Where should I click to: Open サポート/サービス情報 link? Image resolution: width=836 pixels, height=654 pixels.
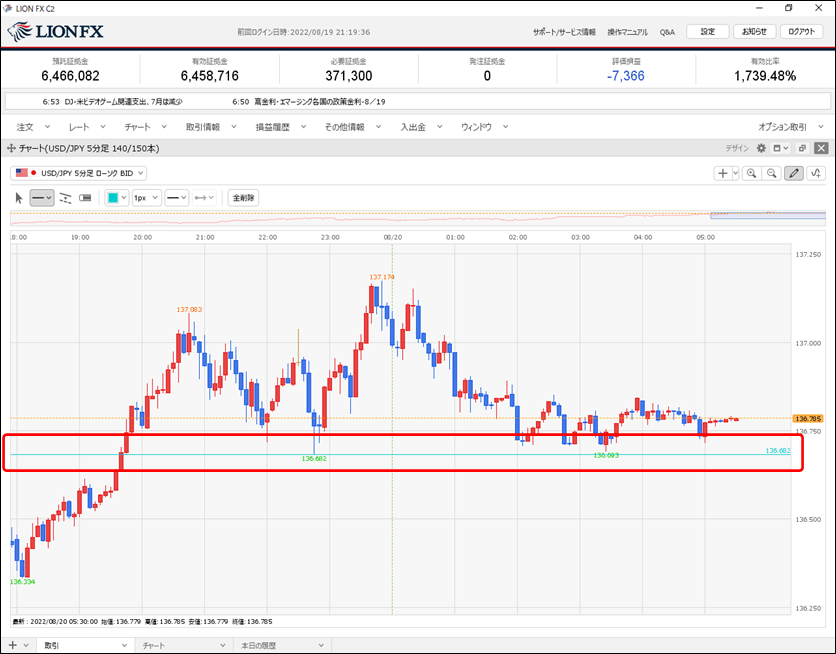(x=564, y=32)
